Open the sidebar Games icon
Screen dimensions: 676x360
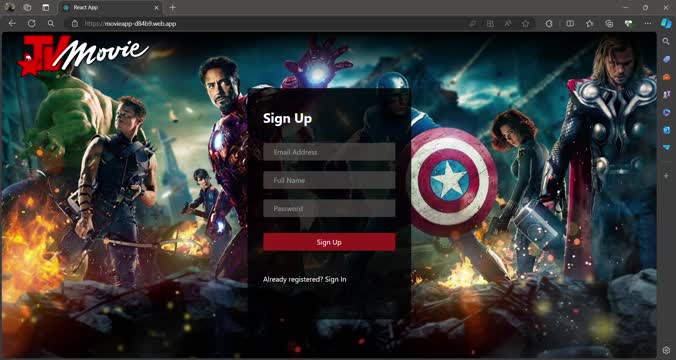click(x=667, y=94)
